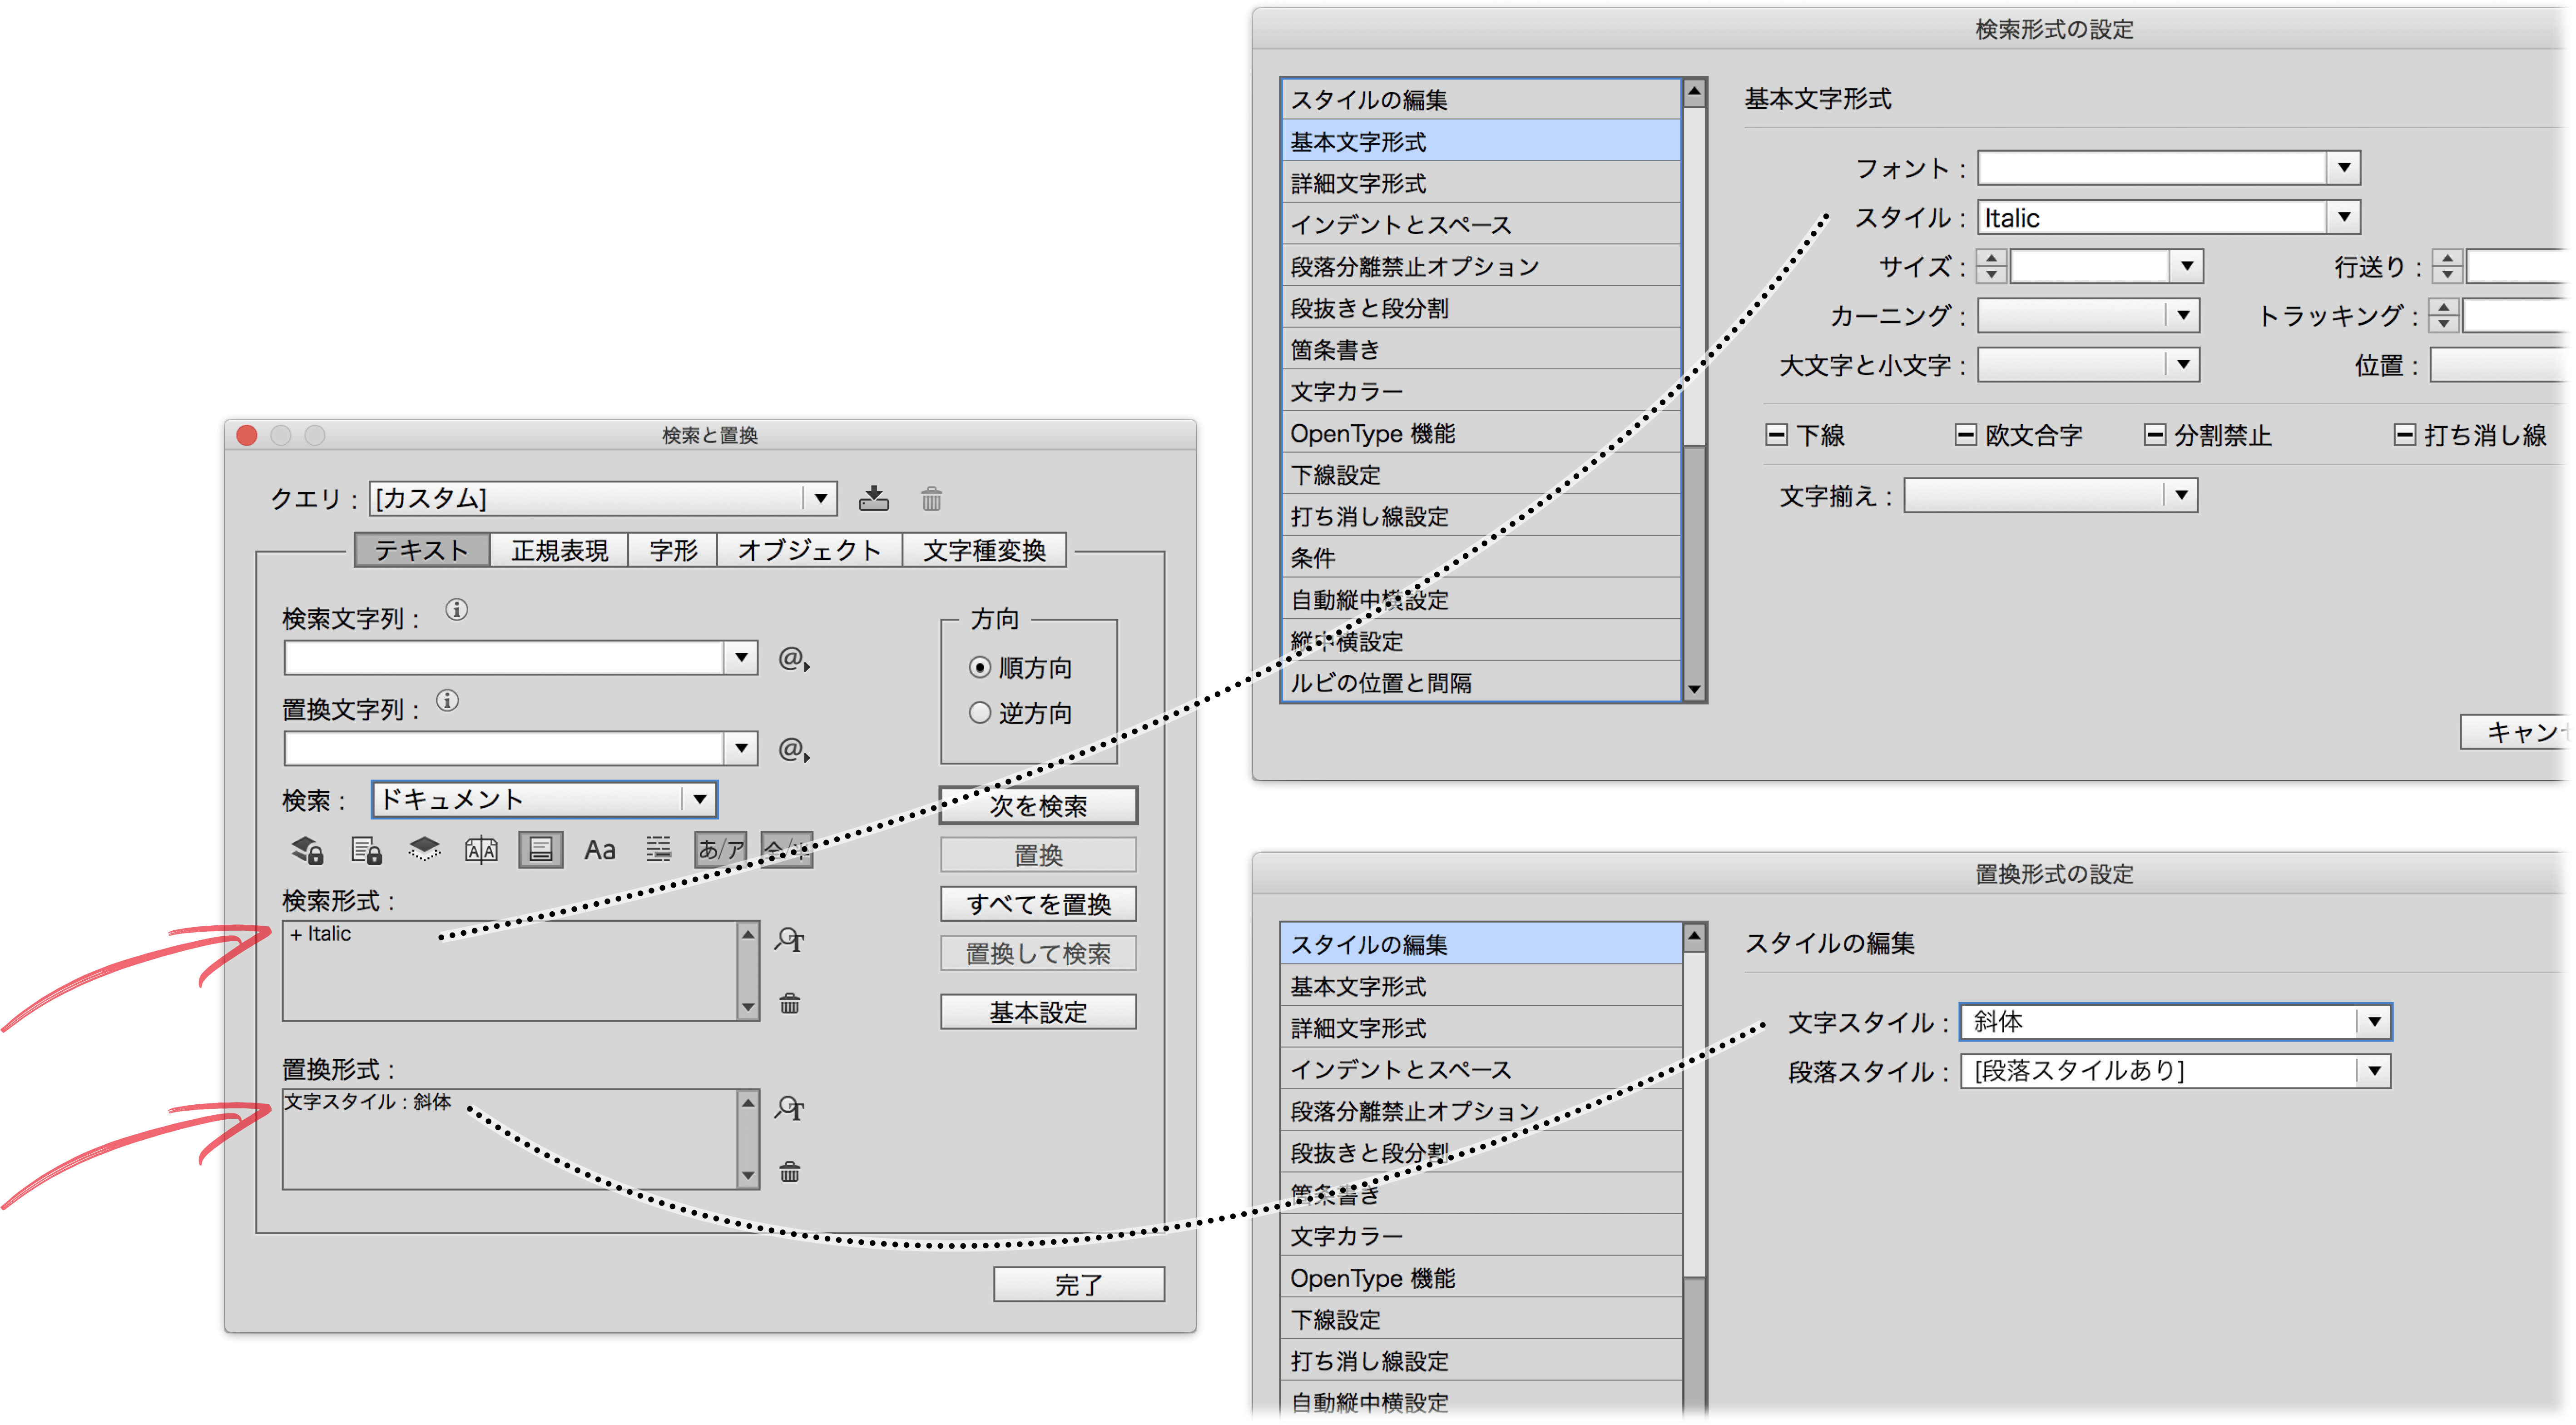
Task: Click 次を検索 button
Action: [1038, 805]
